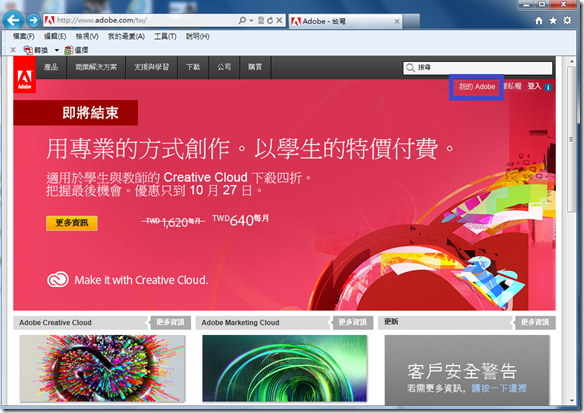584x413 pixels.
Task: Open the browser home icon
Action: pyautogui.click(x=539, y=20)
